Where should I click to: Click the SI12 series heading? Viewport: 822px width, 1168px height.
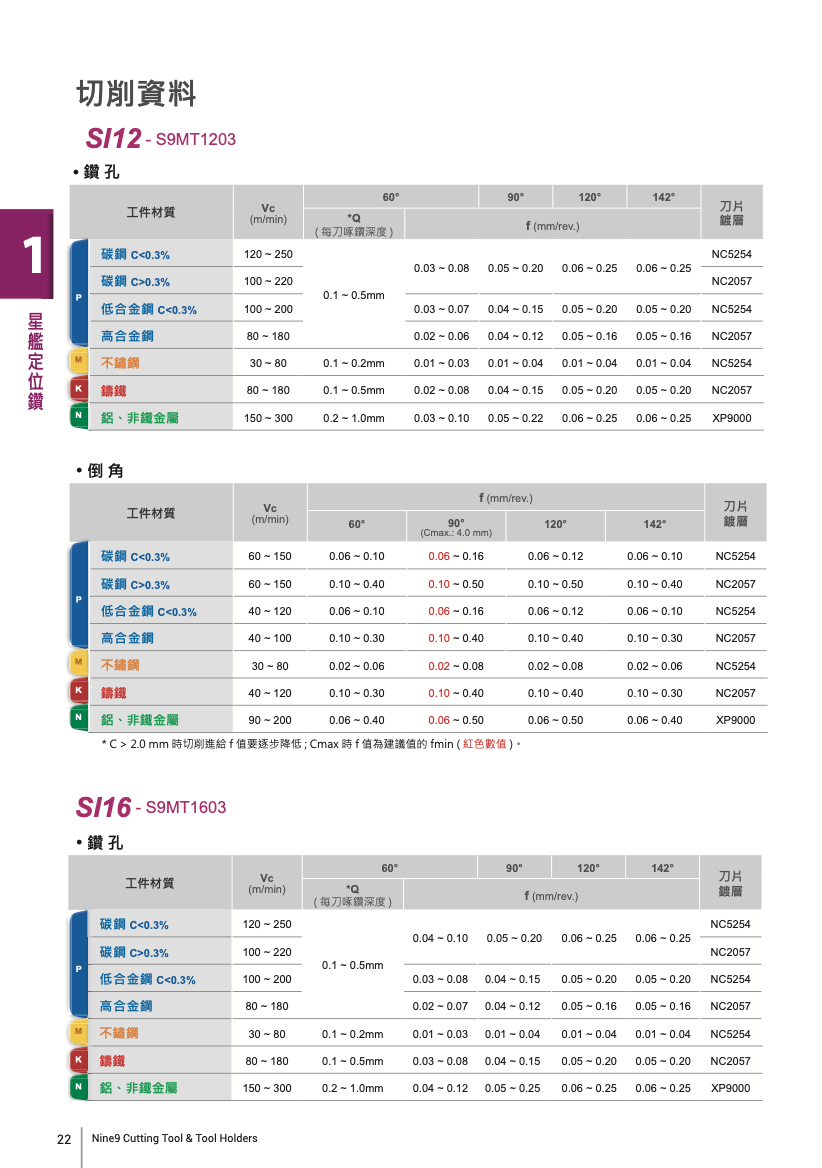pyautogui.click(x=112, y=138)
